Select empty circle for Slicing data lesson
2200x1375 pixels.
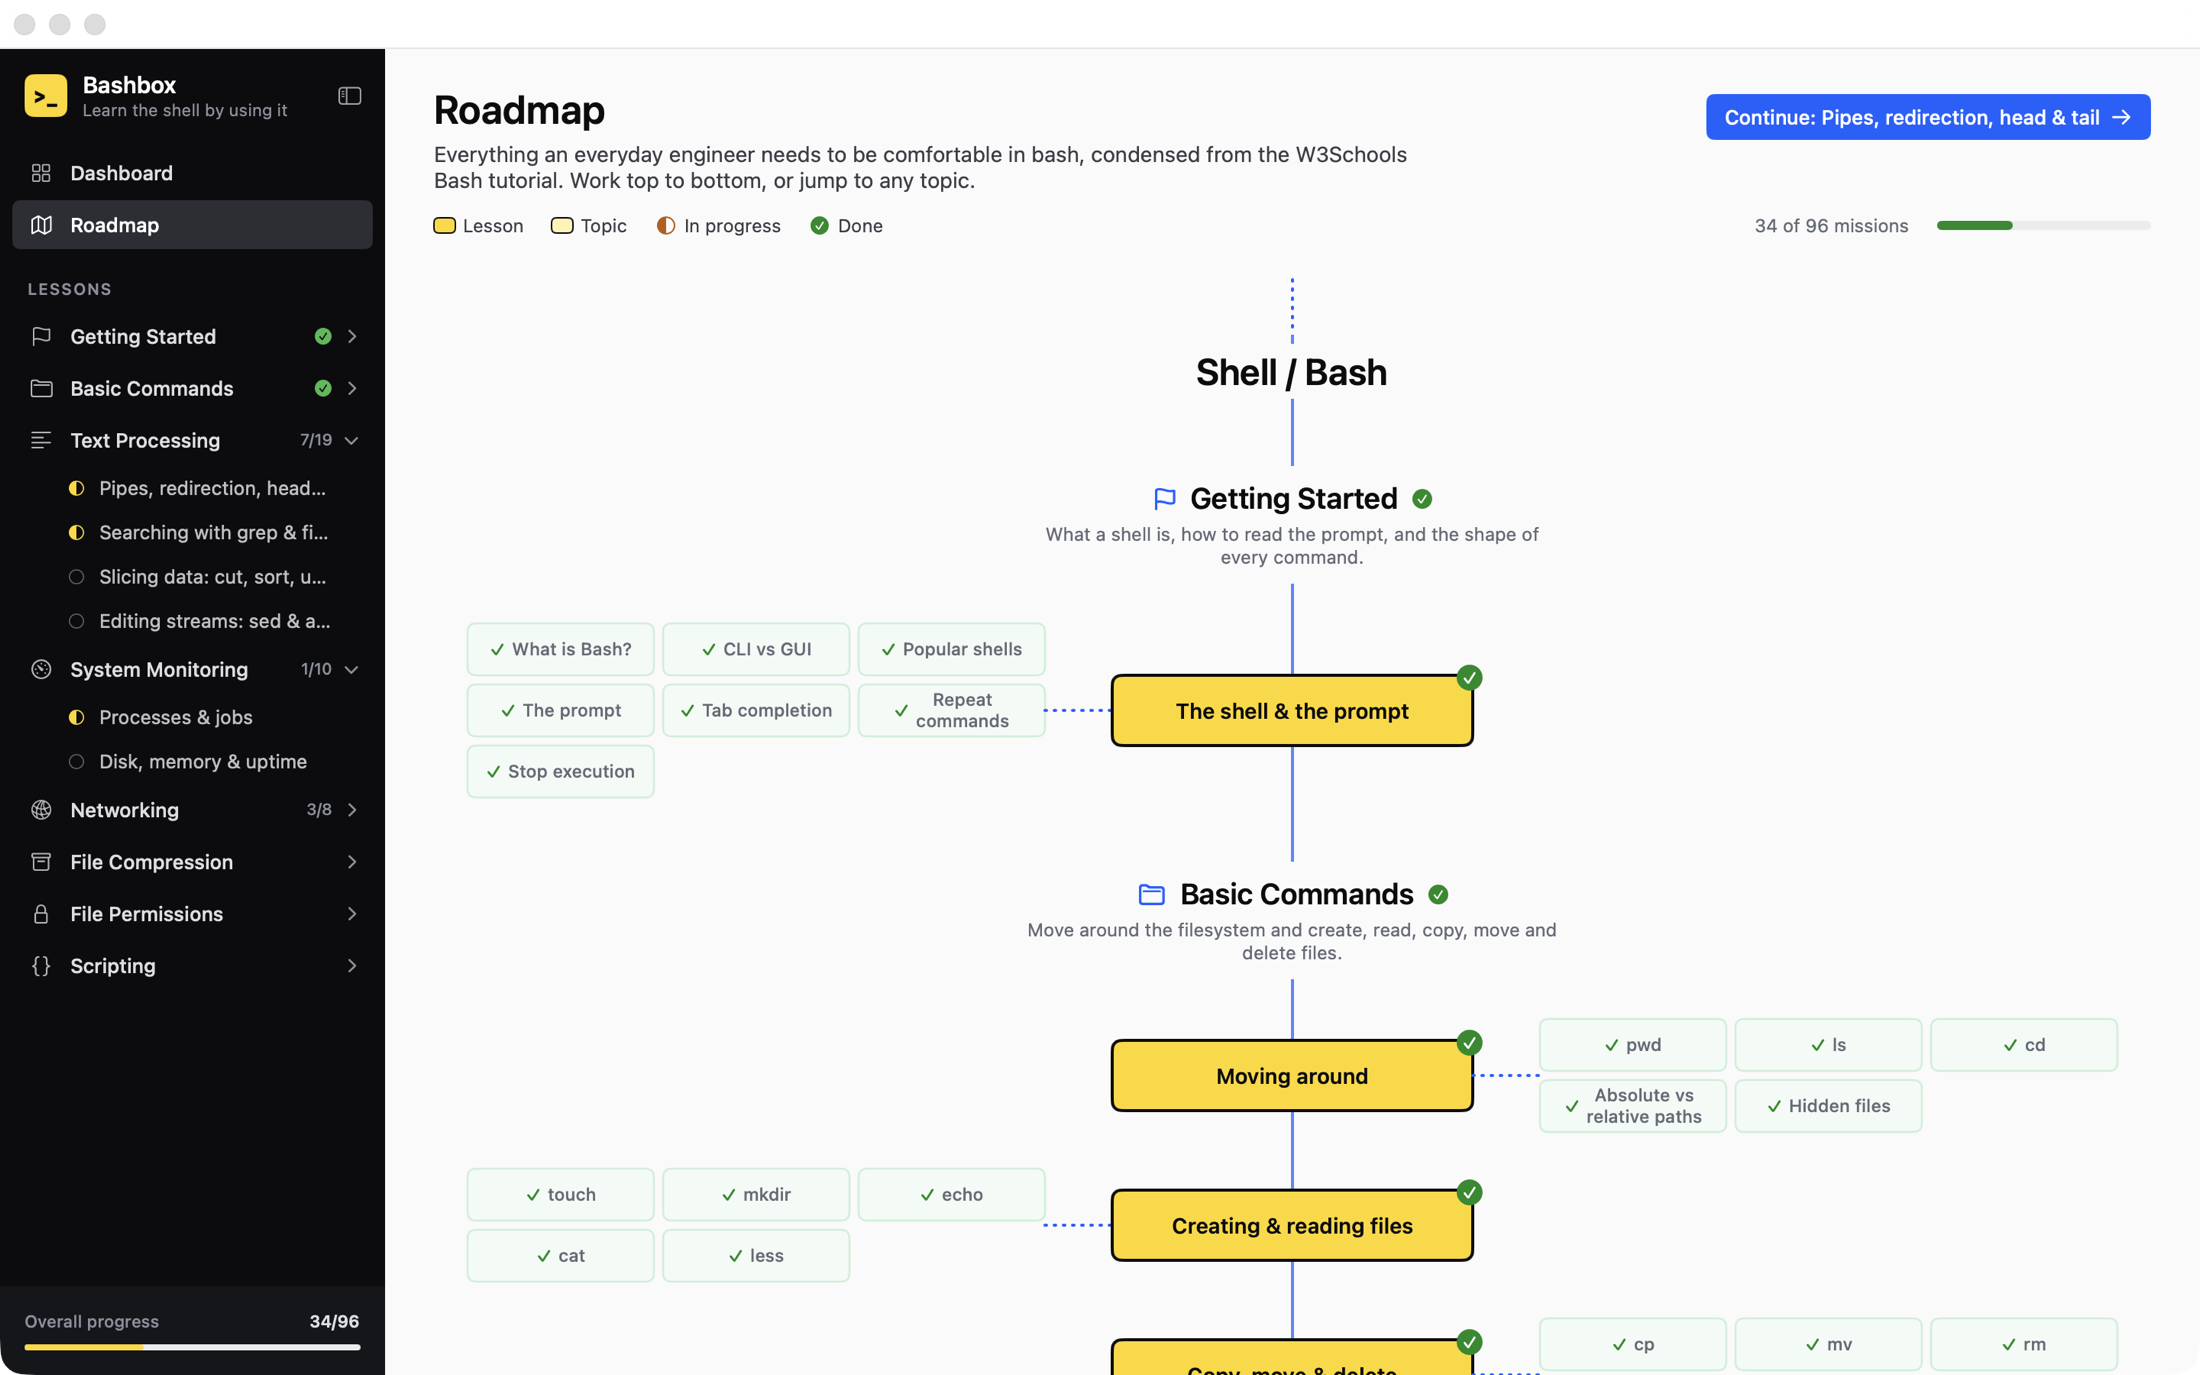pos(76,577)
